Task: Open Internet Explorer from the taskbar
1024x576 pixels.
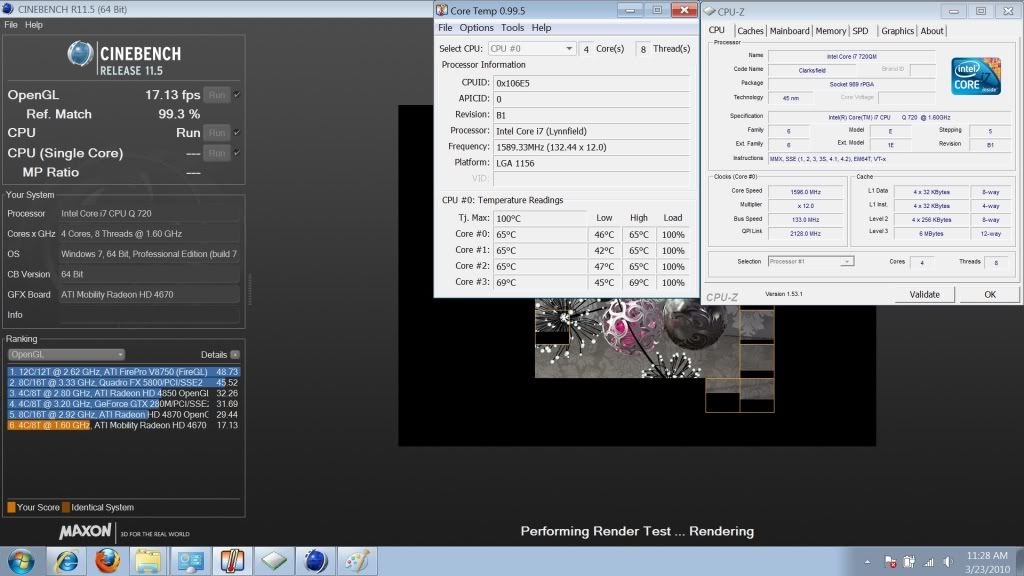Action: [x=67, y=561]
